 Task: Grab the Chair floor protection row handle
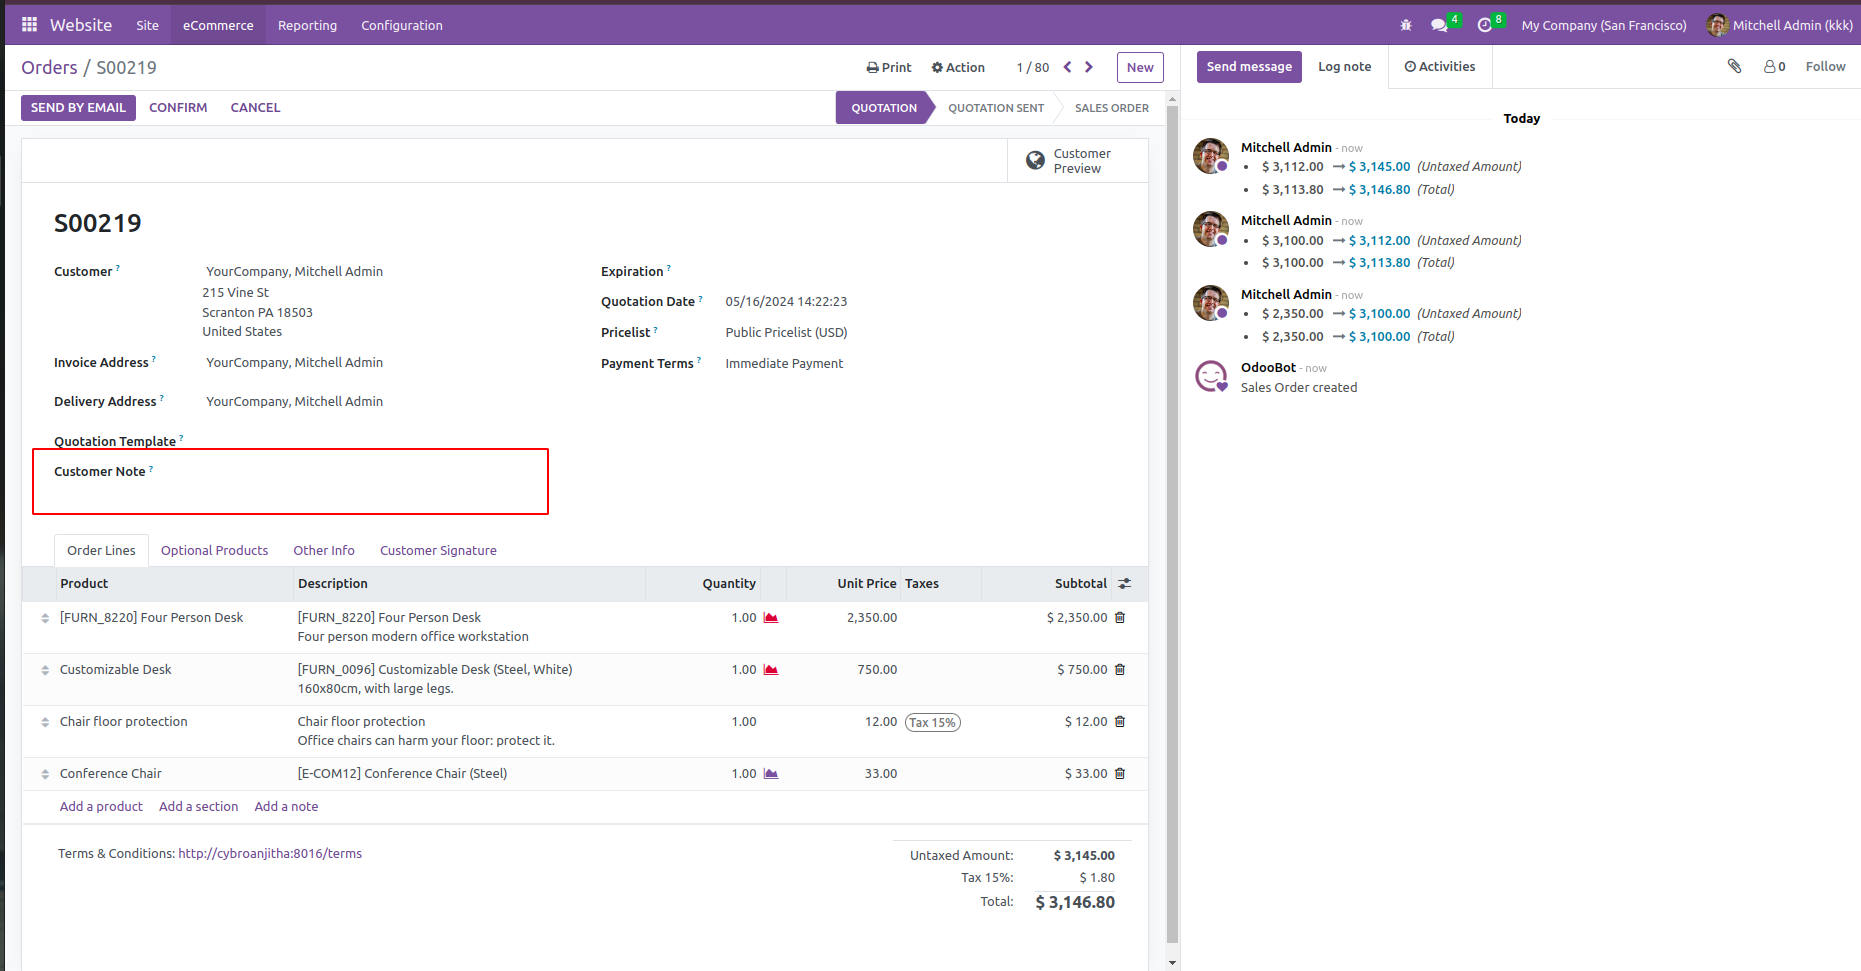click(45, 722)
